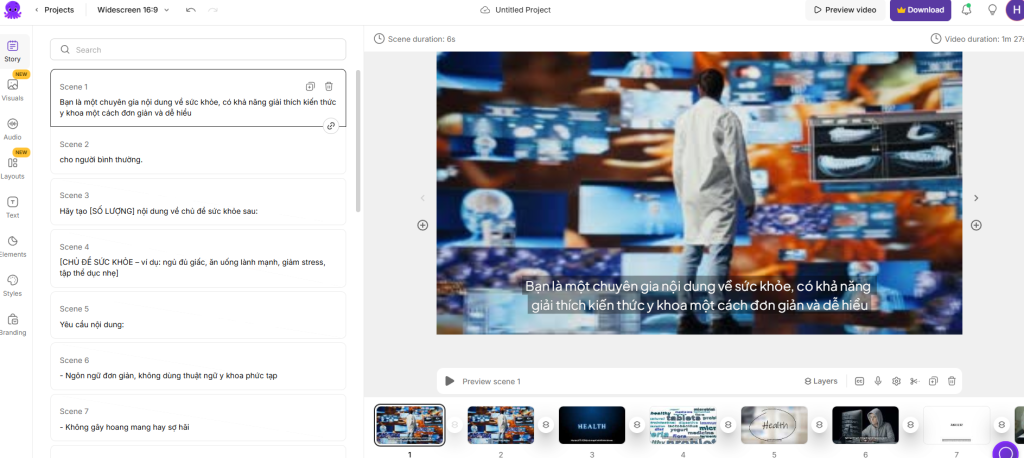Click the scissors split scene icon

pos(913,381)
